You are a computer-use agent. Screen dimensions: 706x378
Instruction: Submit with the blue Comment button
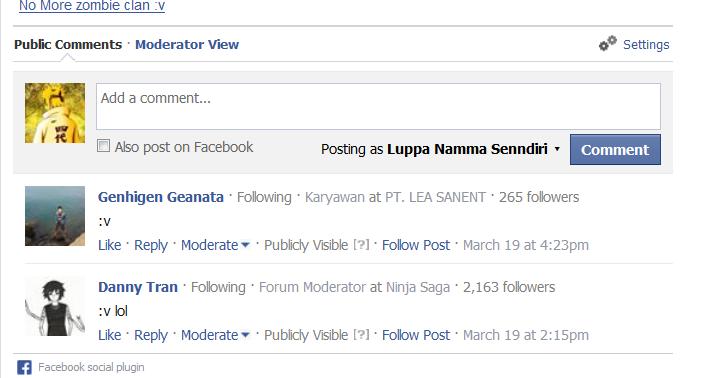(x=615, y=149)
